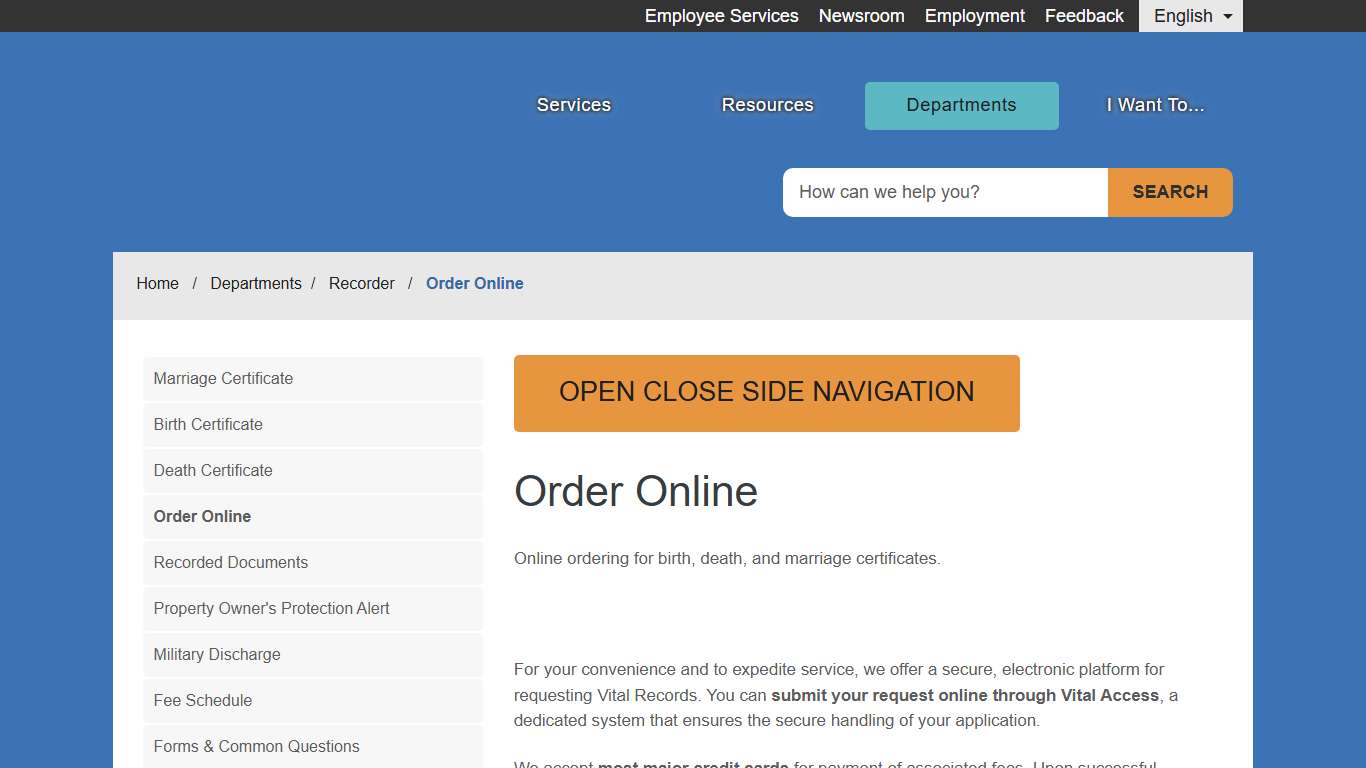View the Death Certificate section

pos(212,470)
